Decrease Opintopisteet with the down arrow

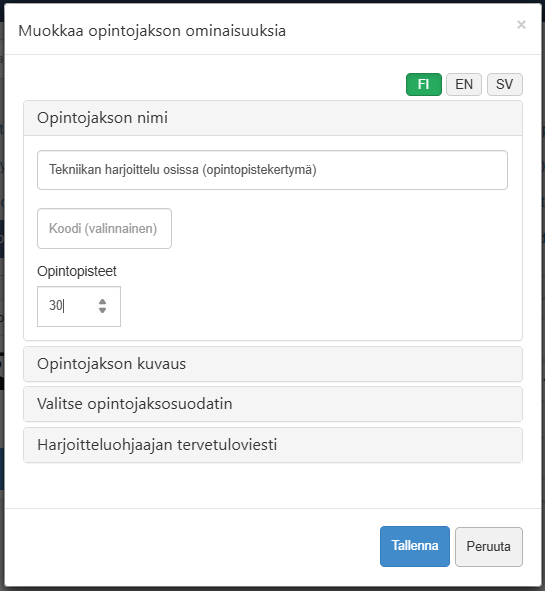click(x=103, y=311)
